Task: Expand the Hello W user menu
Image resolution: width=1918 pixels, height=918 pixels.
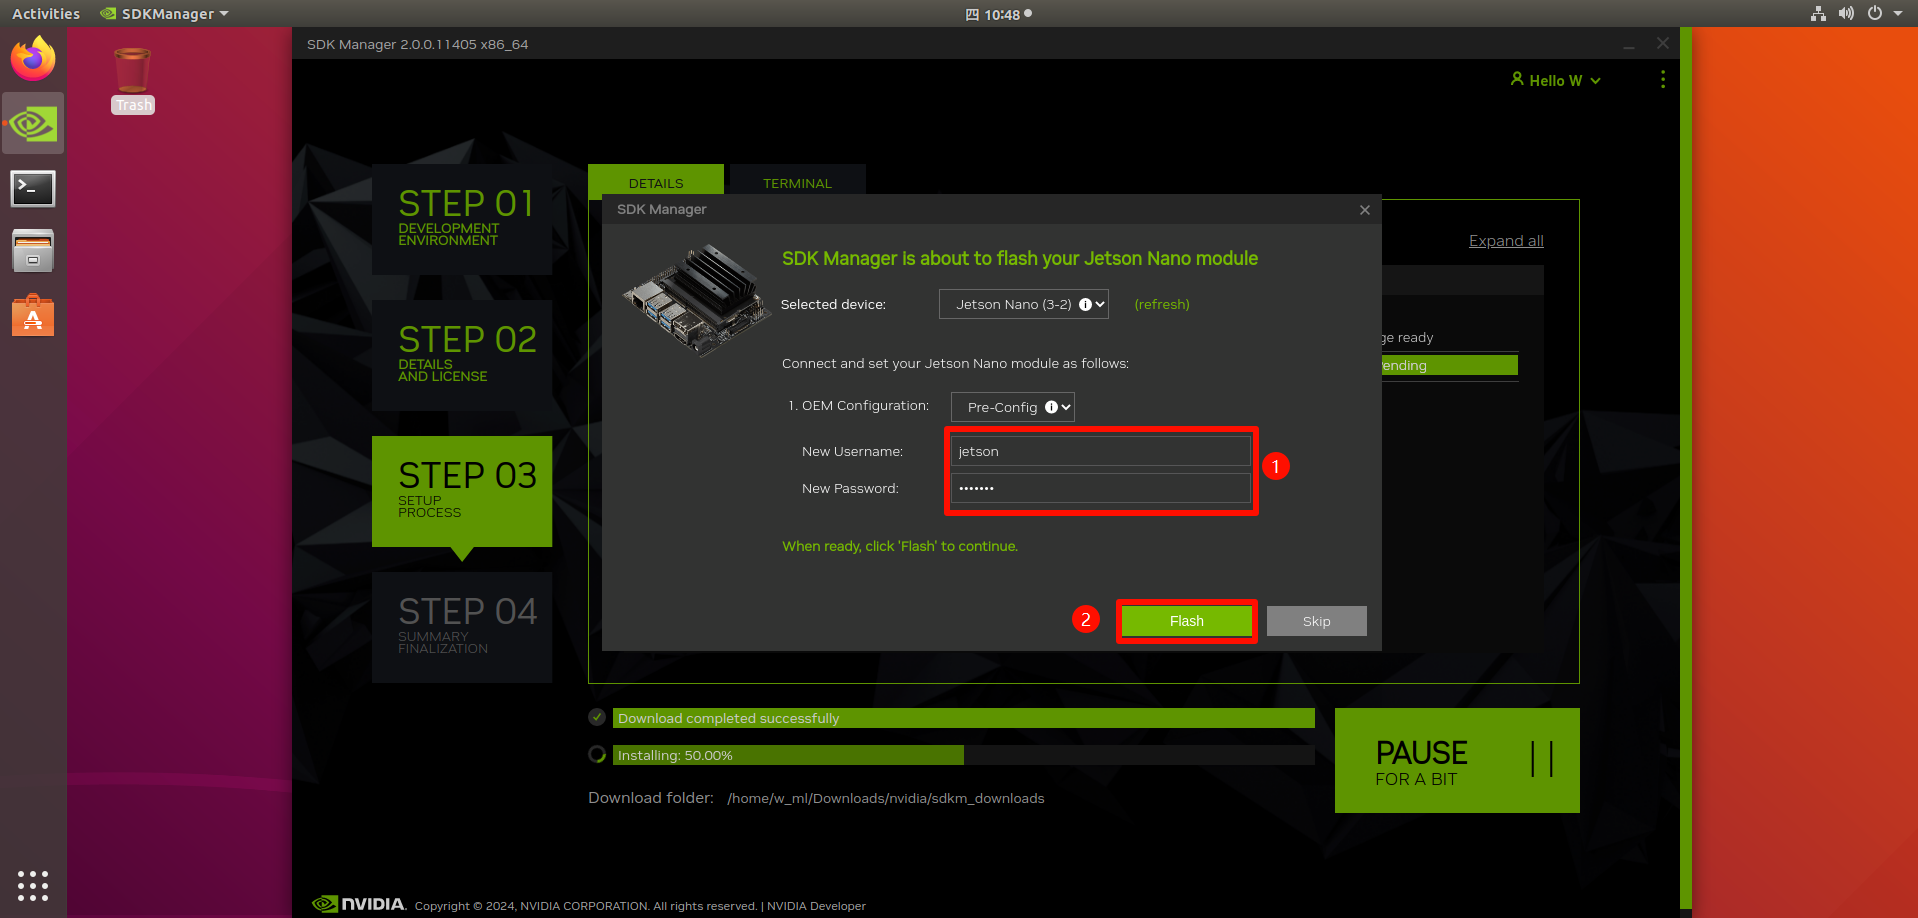Action: point(1555,80)
